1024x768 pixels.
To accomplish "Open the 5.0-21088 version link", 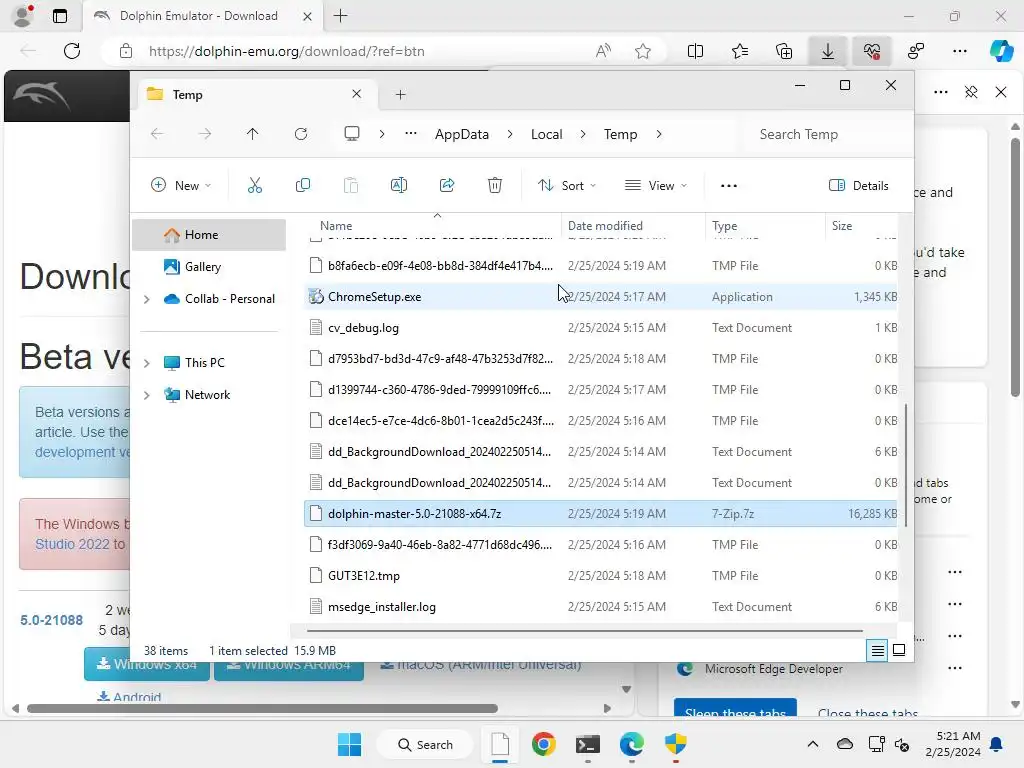I will click(x=52, y=620).
